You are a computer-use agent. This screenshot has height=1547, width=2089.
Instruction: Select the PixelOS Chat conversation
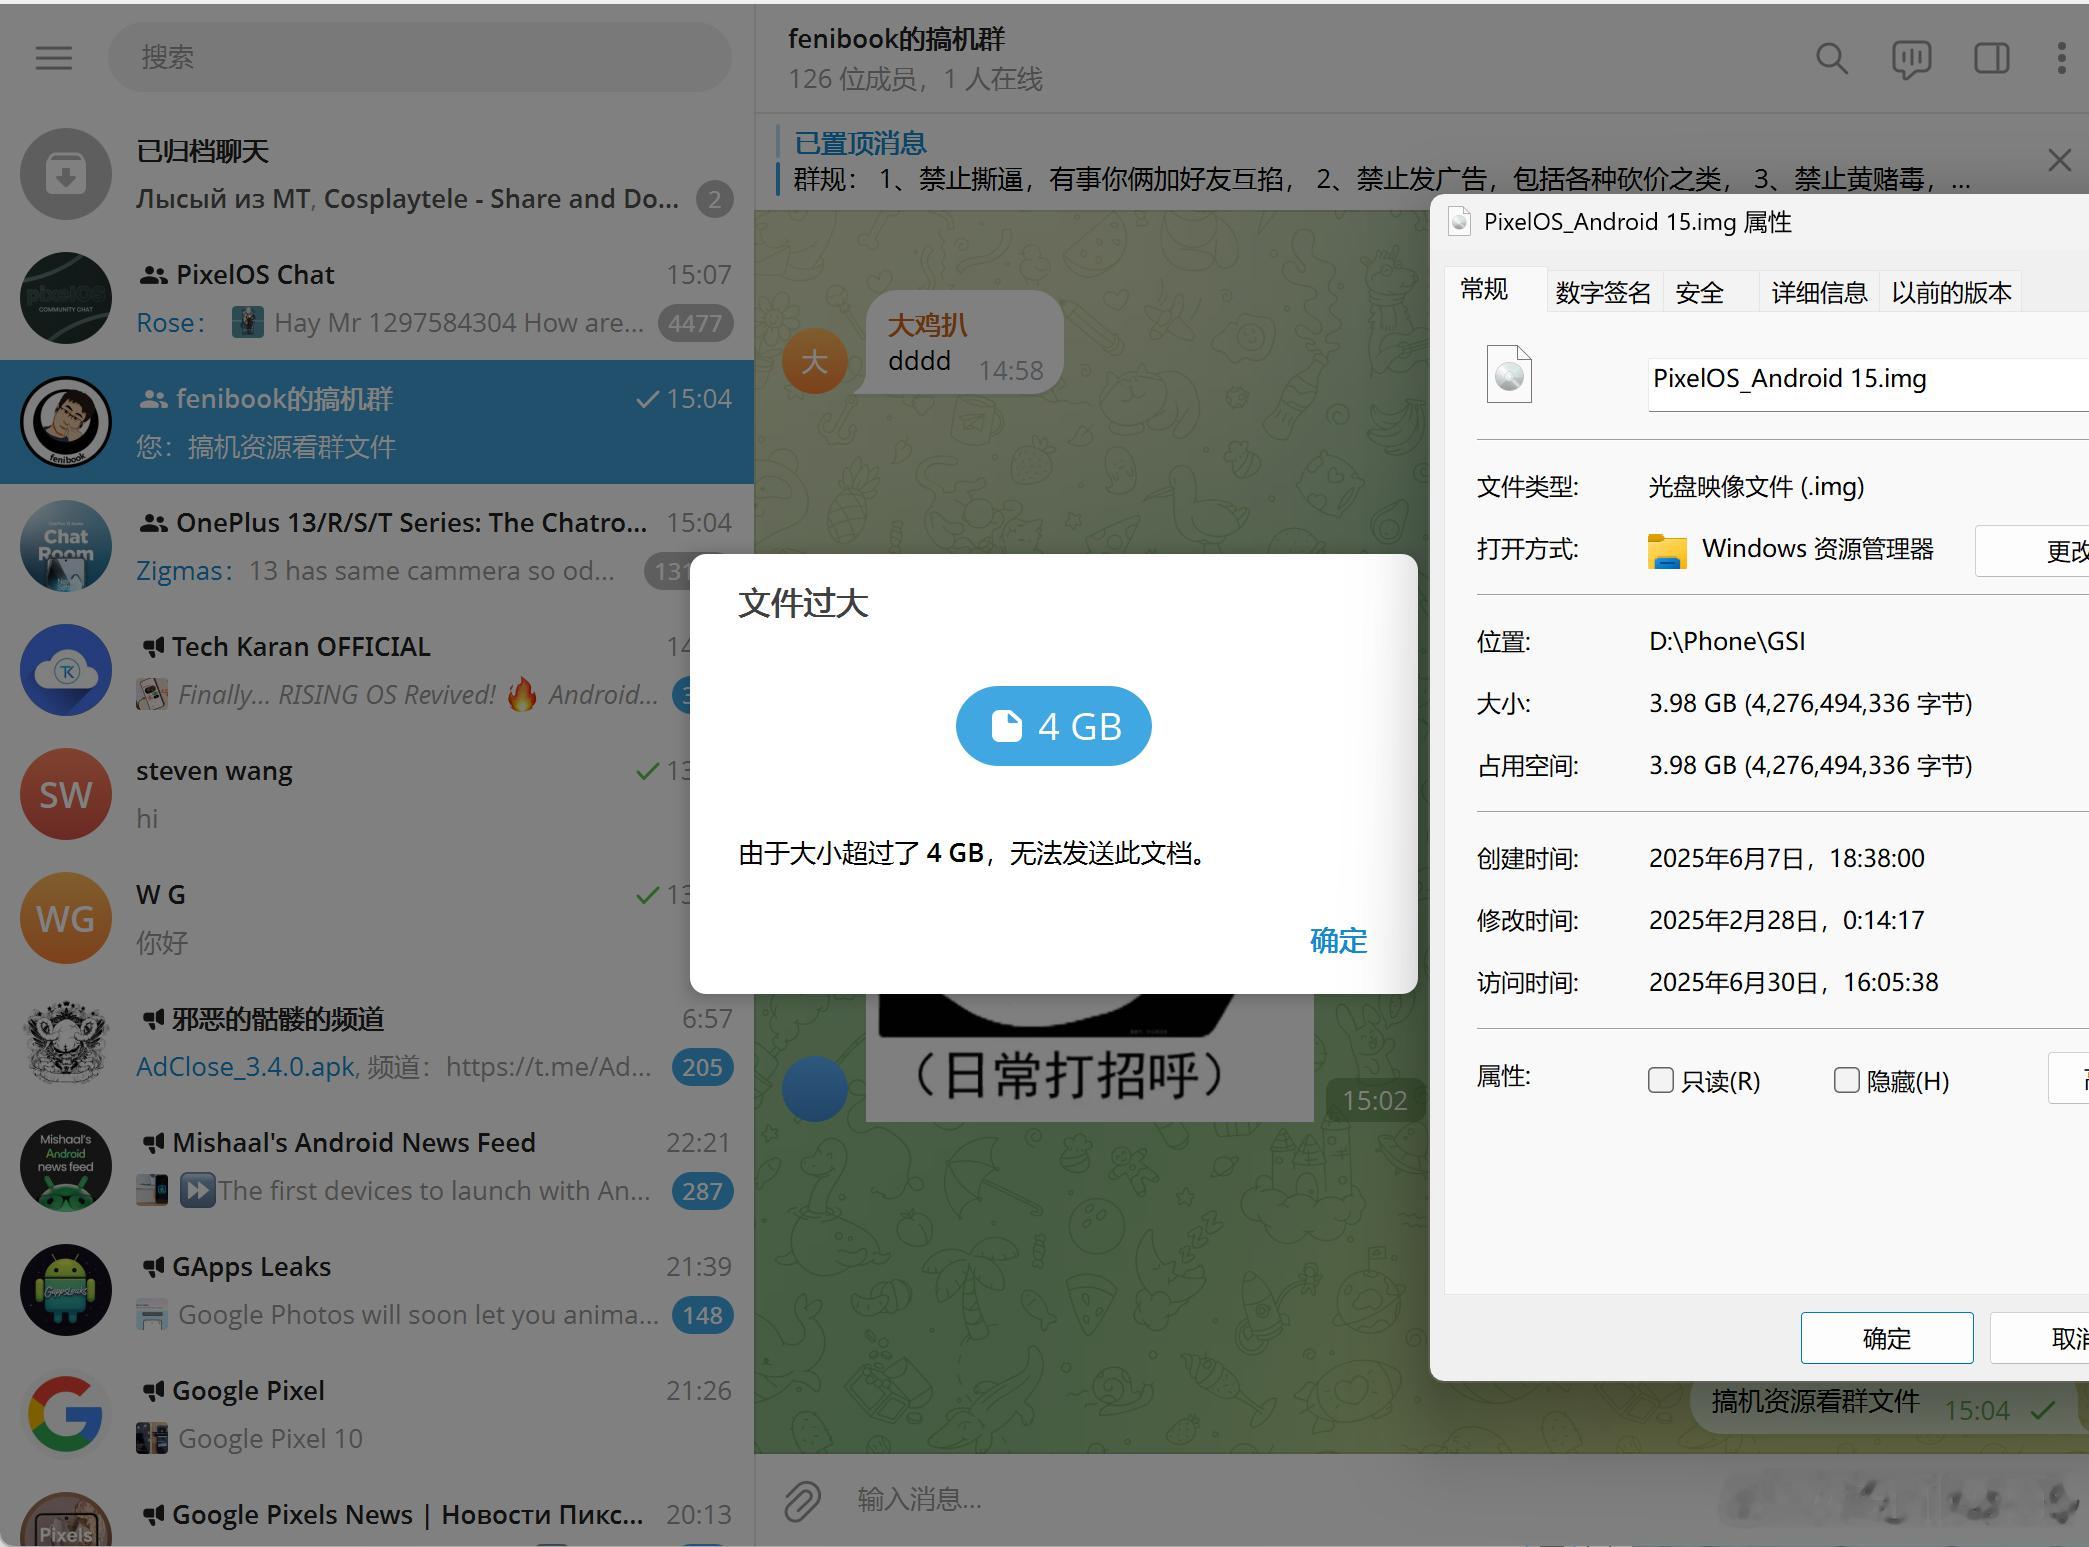click(377, 298)
